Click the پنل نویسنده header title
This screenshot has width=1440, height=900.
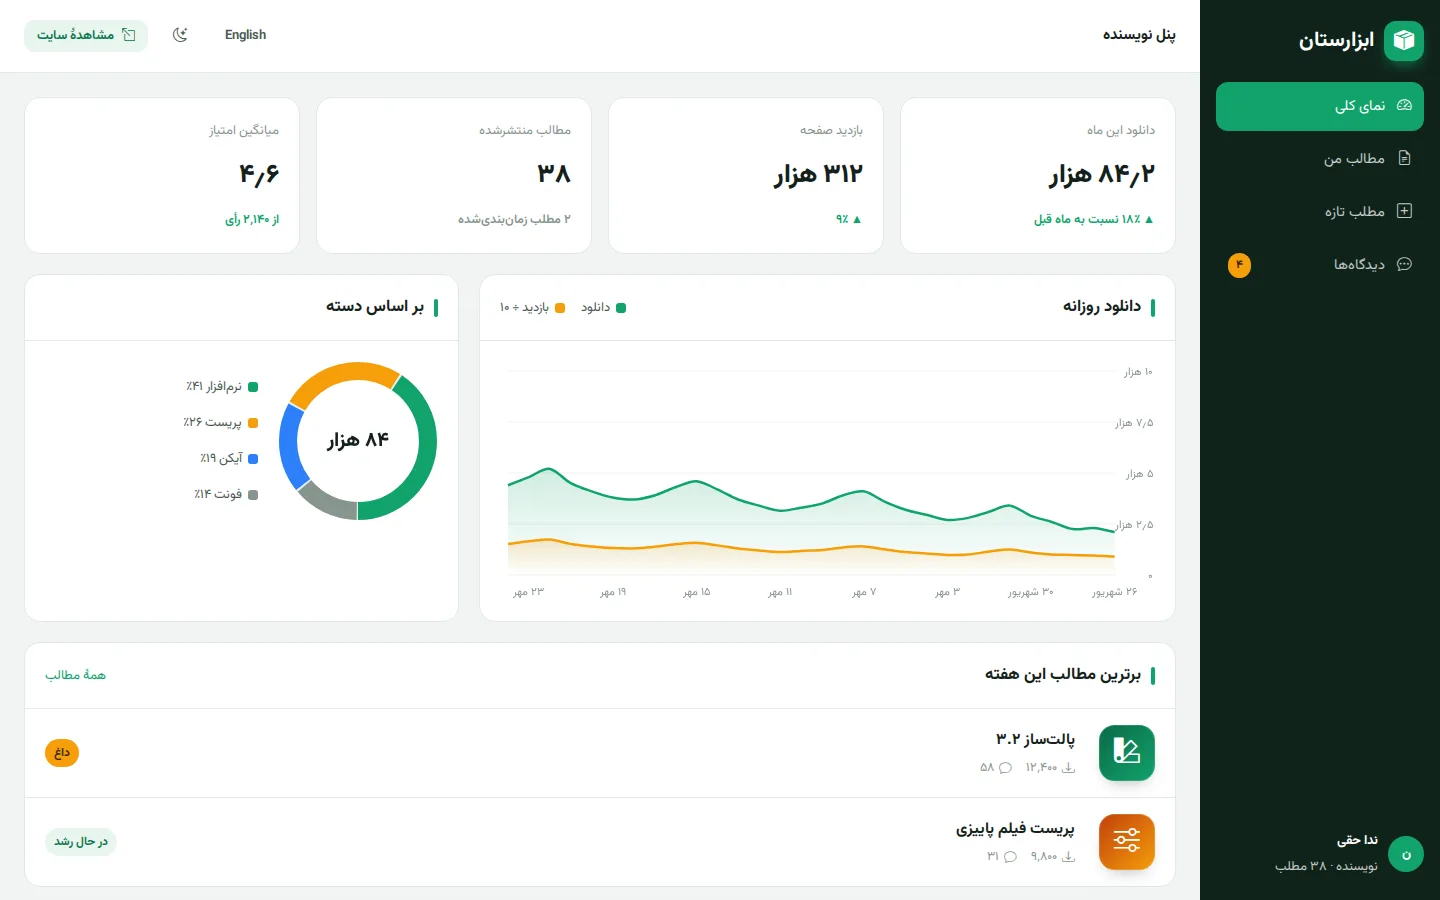tap(1139, 35)
